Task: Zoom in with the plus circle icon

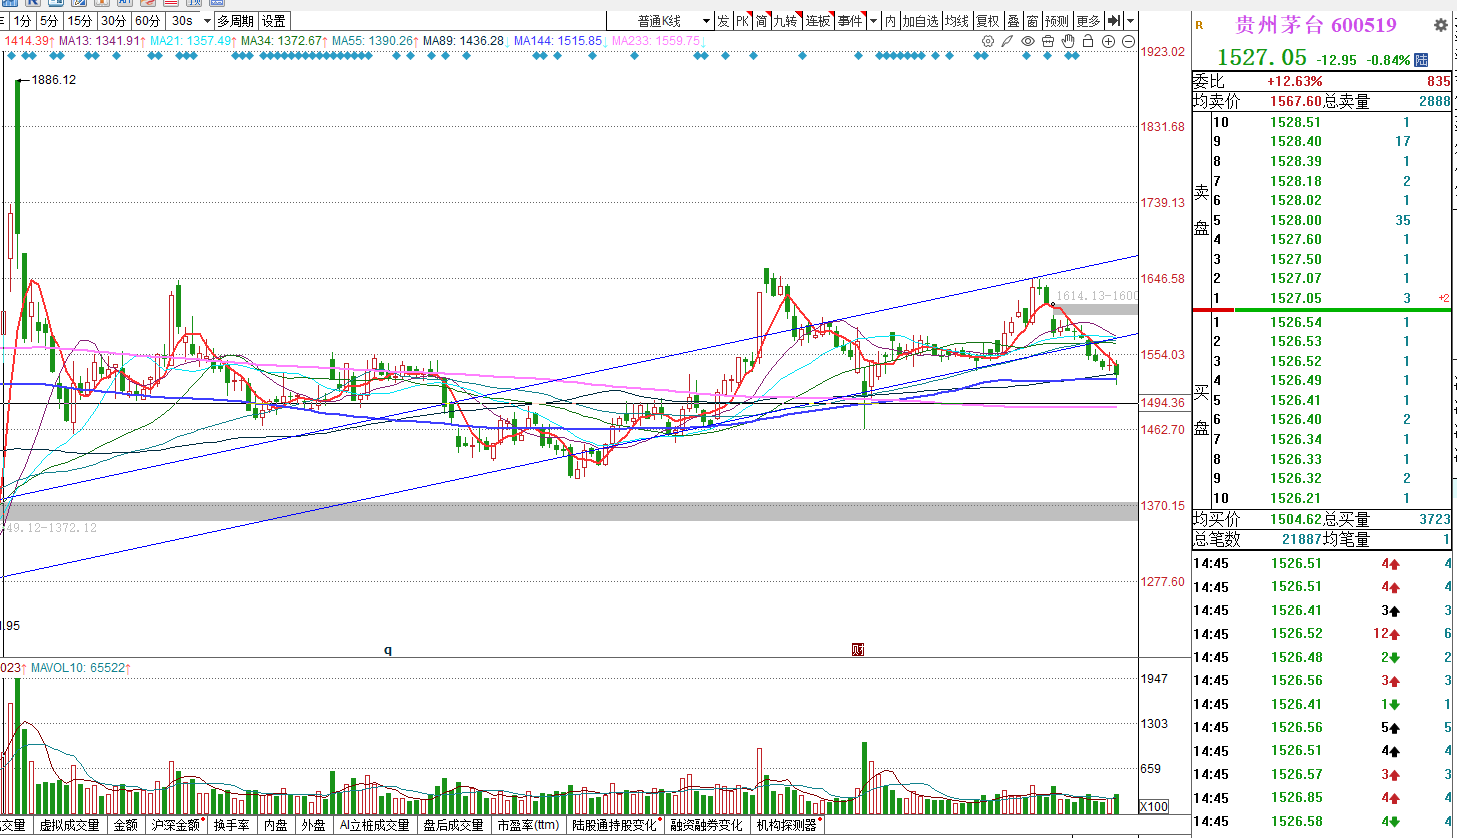Action: [1109, 41]
